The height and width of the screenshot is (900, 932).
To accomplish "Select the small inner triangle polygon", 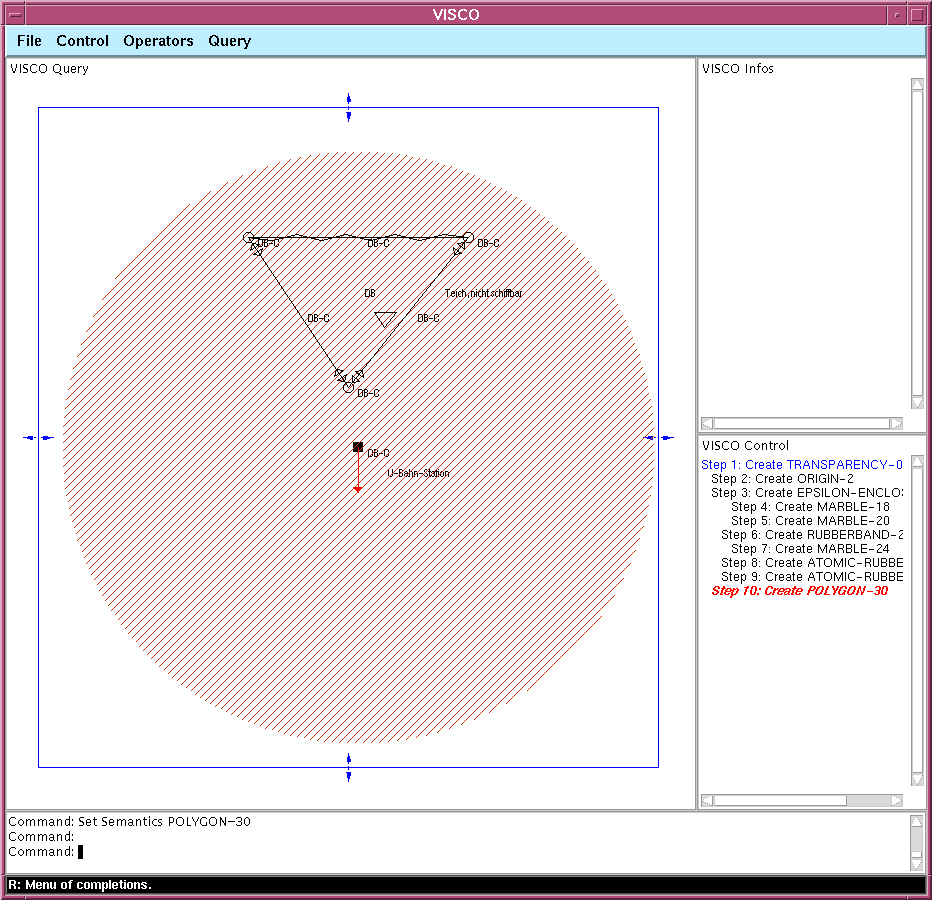I will pos(385,319).
